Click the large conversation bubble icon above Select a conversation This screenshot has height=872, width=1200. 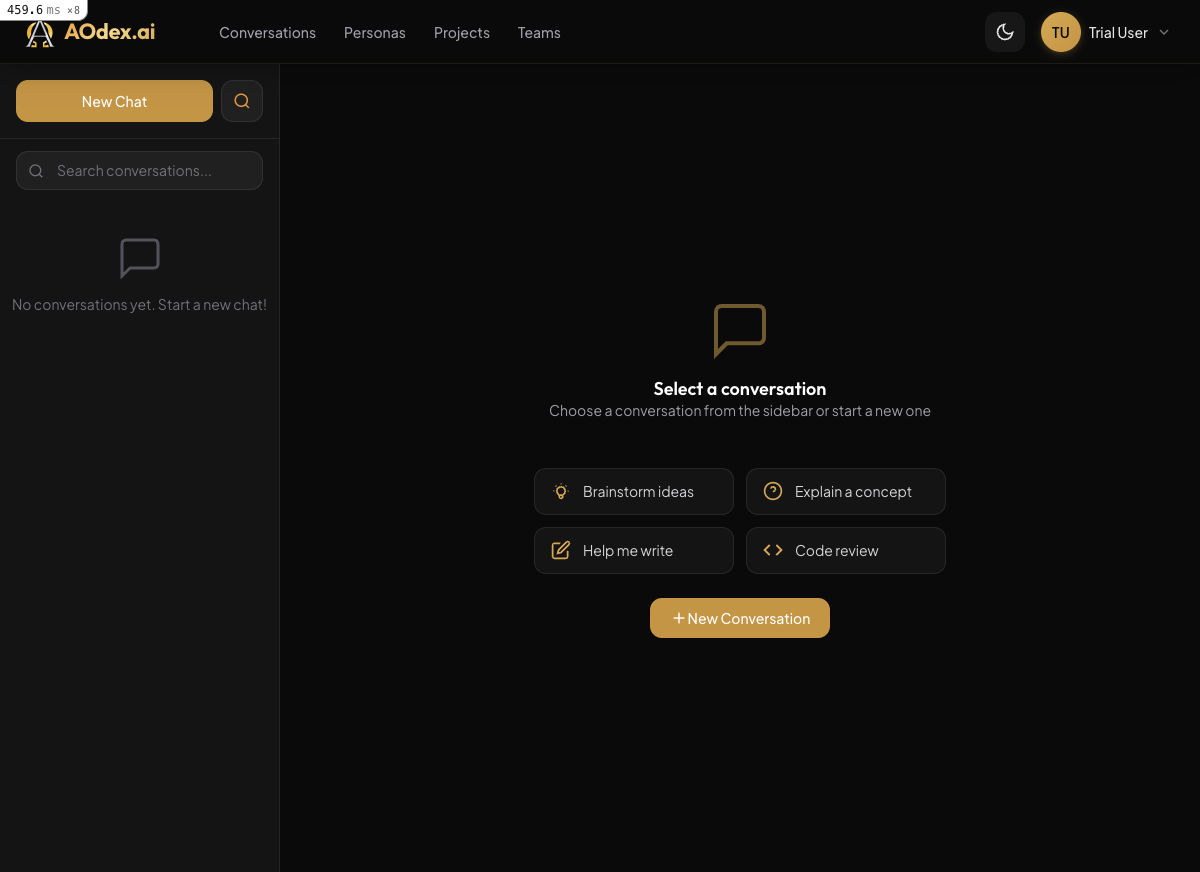point(739,330)
